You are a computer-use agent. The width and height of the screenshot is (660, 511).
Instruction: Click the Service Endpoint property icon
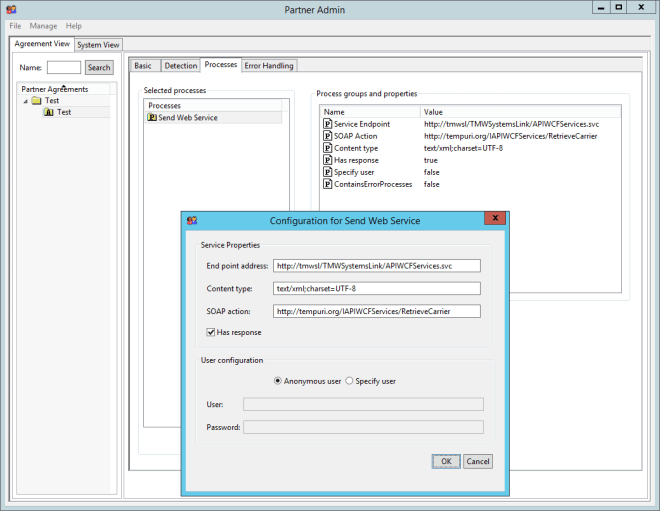(x=327, y=124)
